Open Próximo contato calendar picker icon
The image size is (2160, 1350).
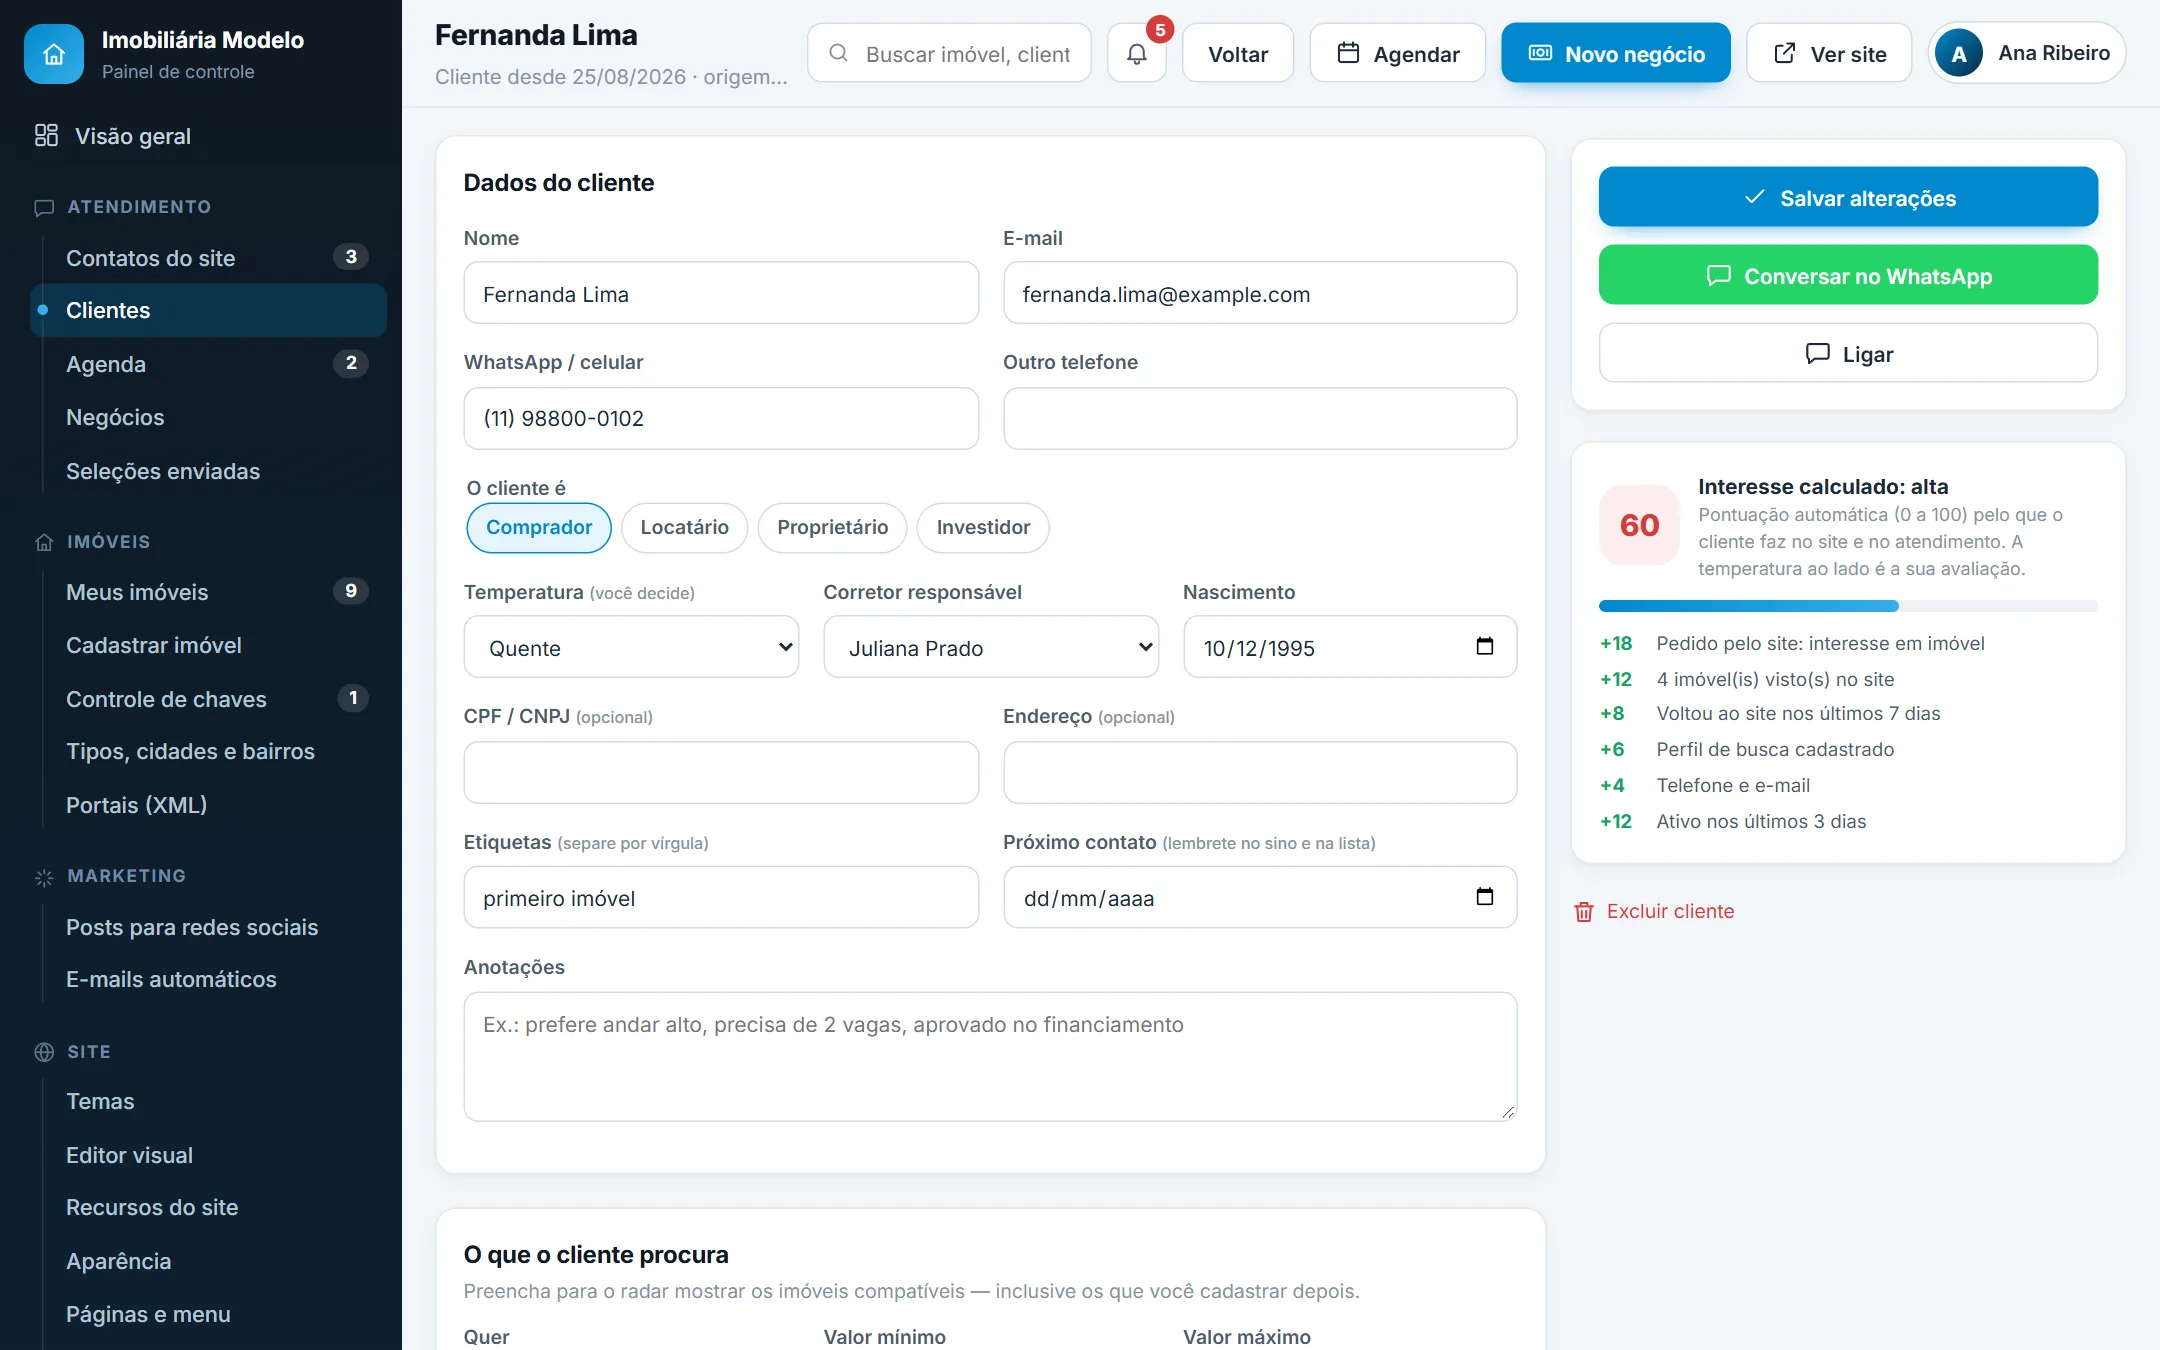[1485, 896]
